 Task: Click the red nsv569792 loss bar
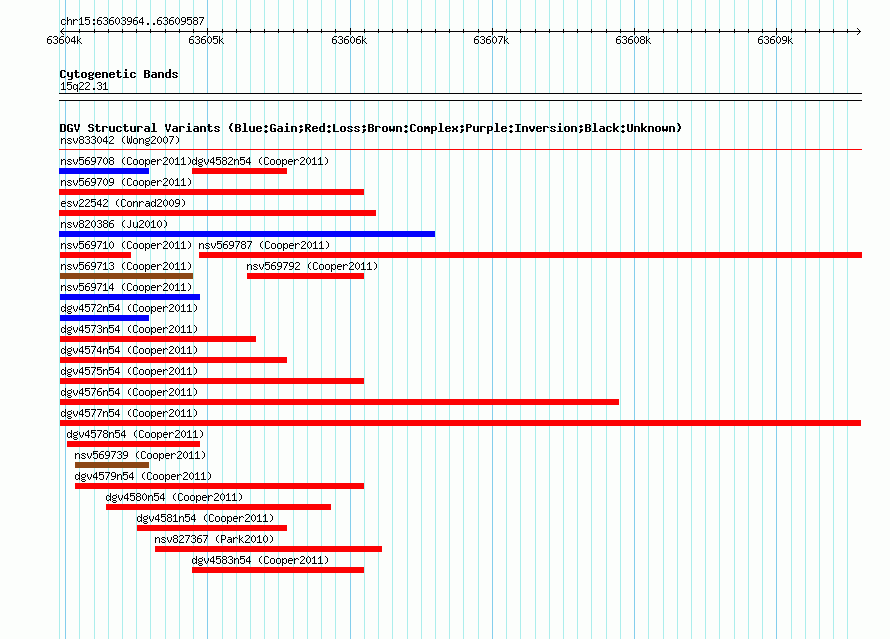[305, 276]
